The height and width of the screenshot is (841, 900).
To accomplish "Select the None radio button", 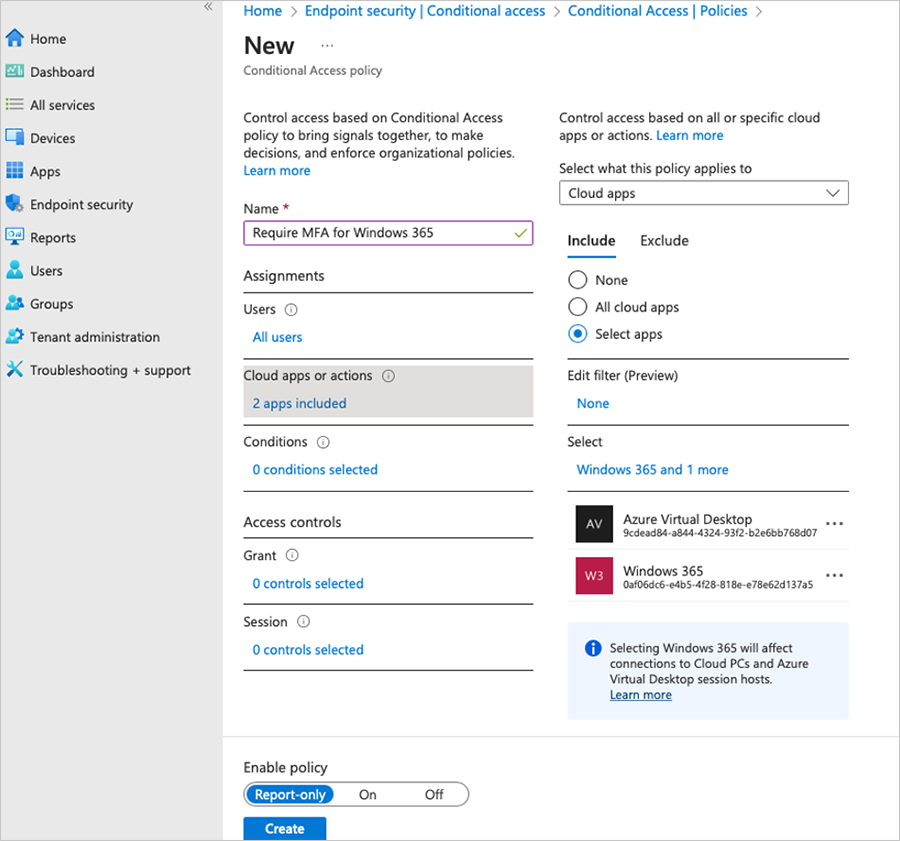I will pyautogui.click(x=577, y=280).
